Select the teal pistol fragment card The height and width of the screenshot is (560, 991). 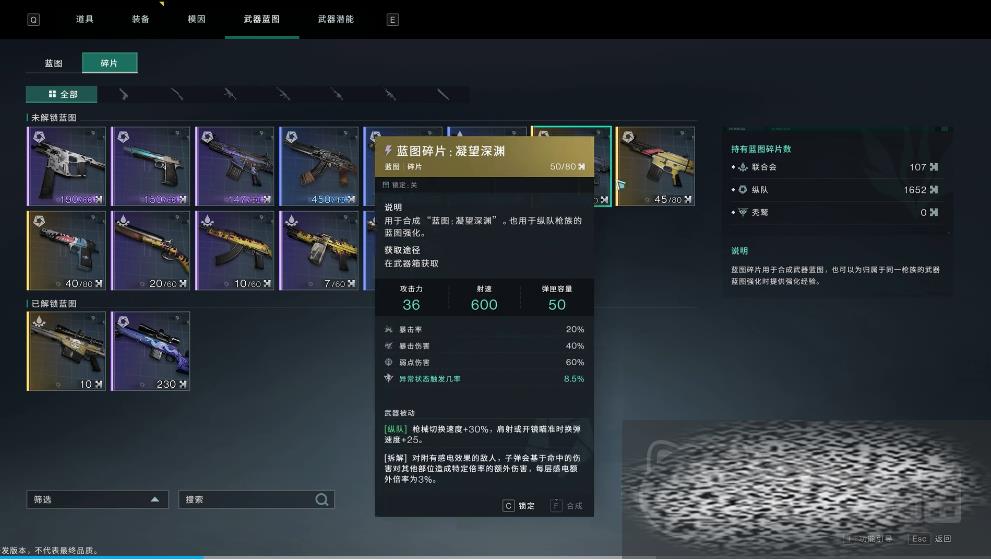tap(150, 166)
